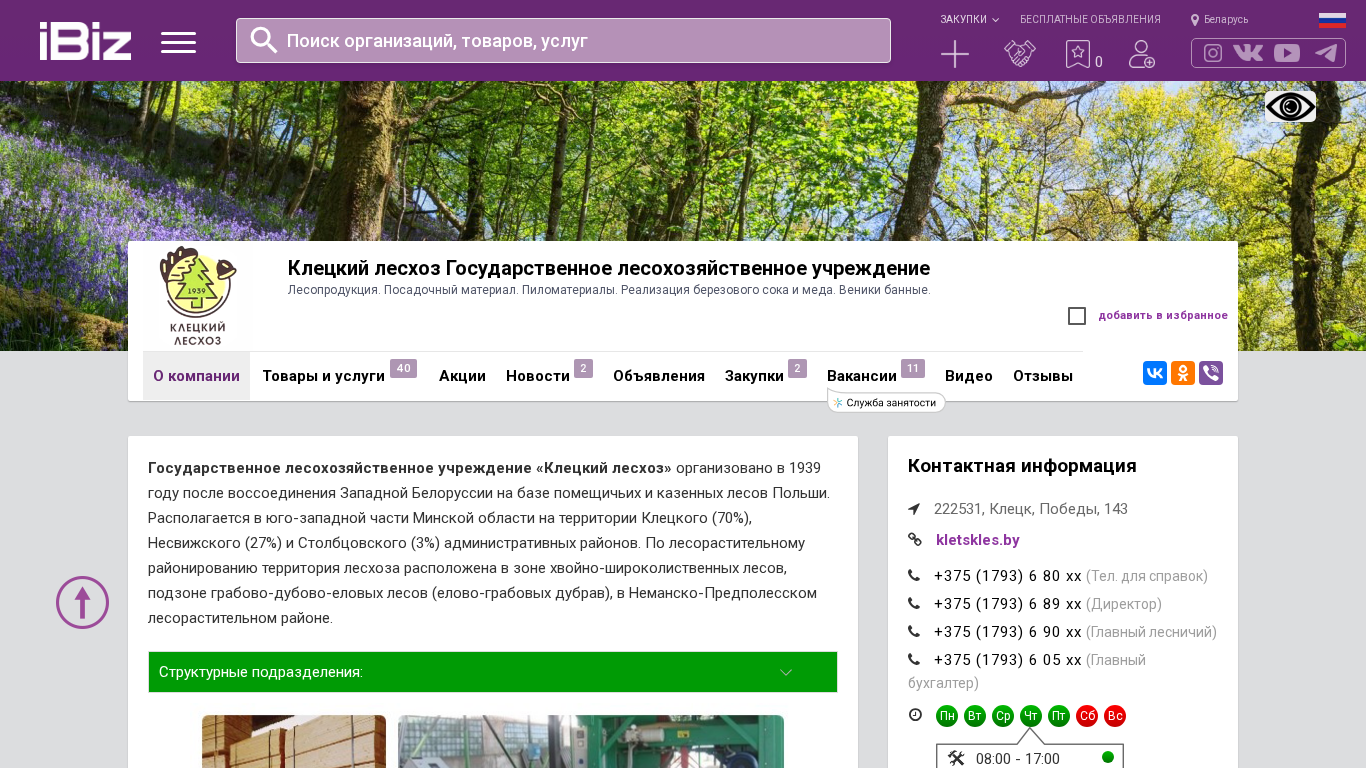Click the handshake deals icon
Image resolution: width=1366 pixels, height=768 pixels.
pyautogui.click(x=1019, y=54)
